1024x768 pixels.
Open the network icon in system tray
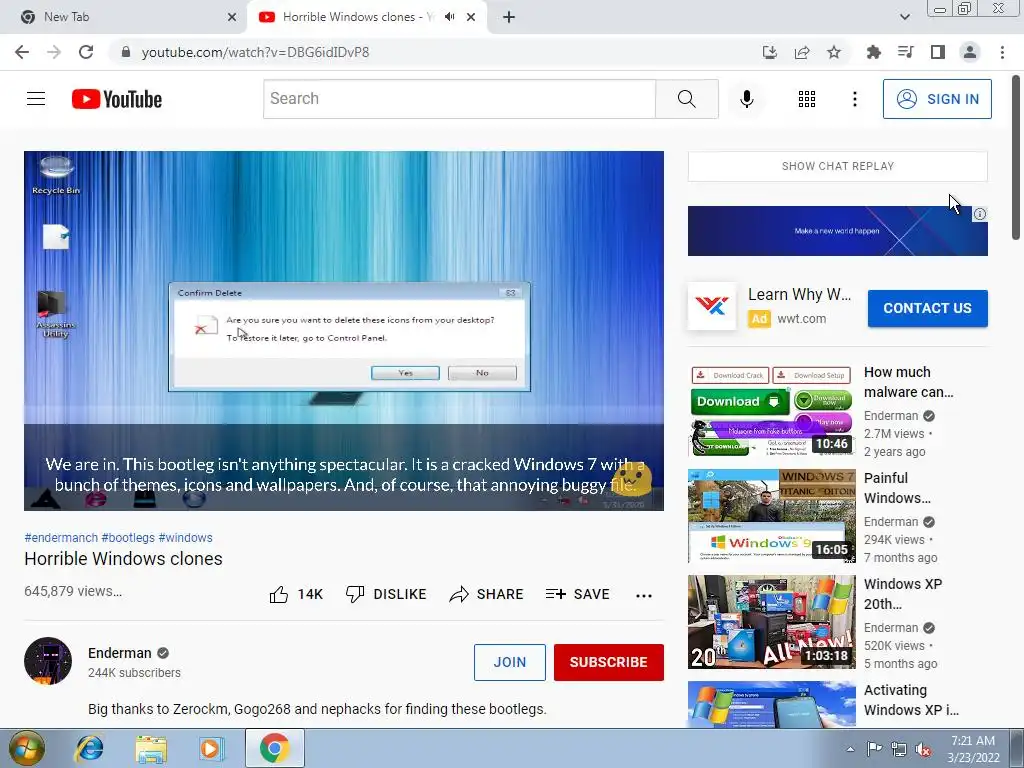[x=899, y=749]
